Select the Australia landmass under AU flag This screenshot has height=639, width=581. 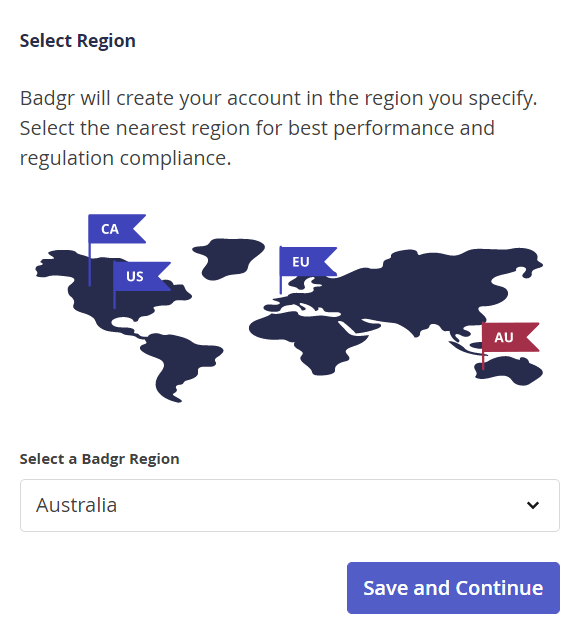(x=508, y=371)
